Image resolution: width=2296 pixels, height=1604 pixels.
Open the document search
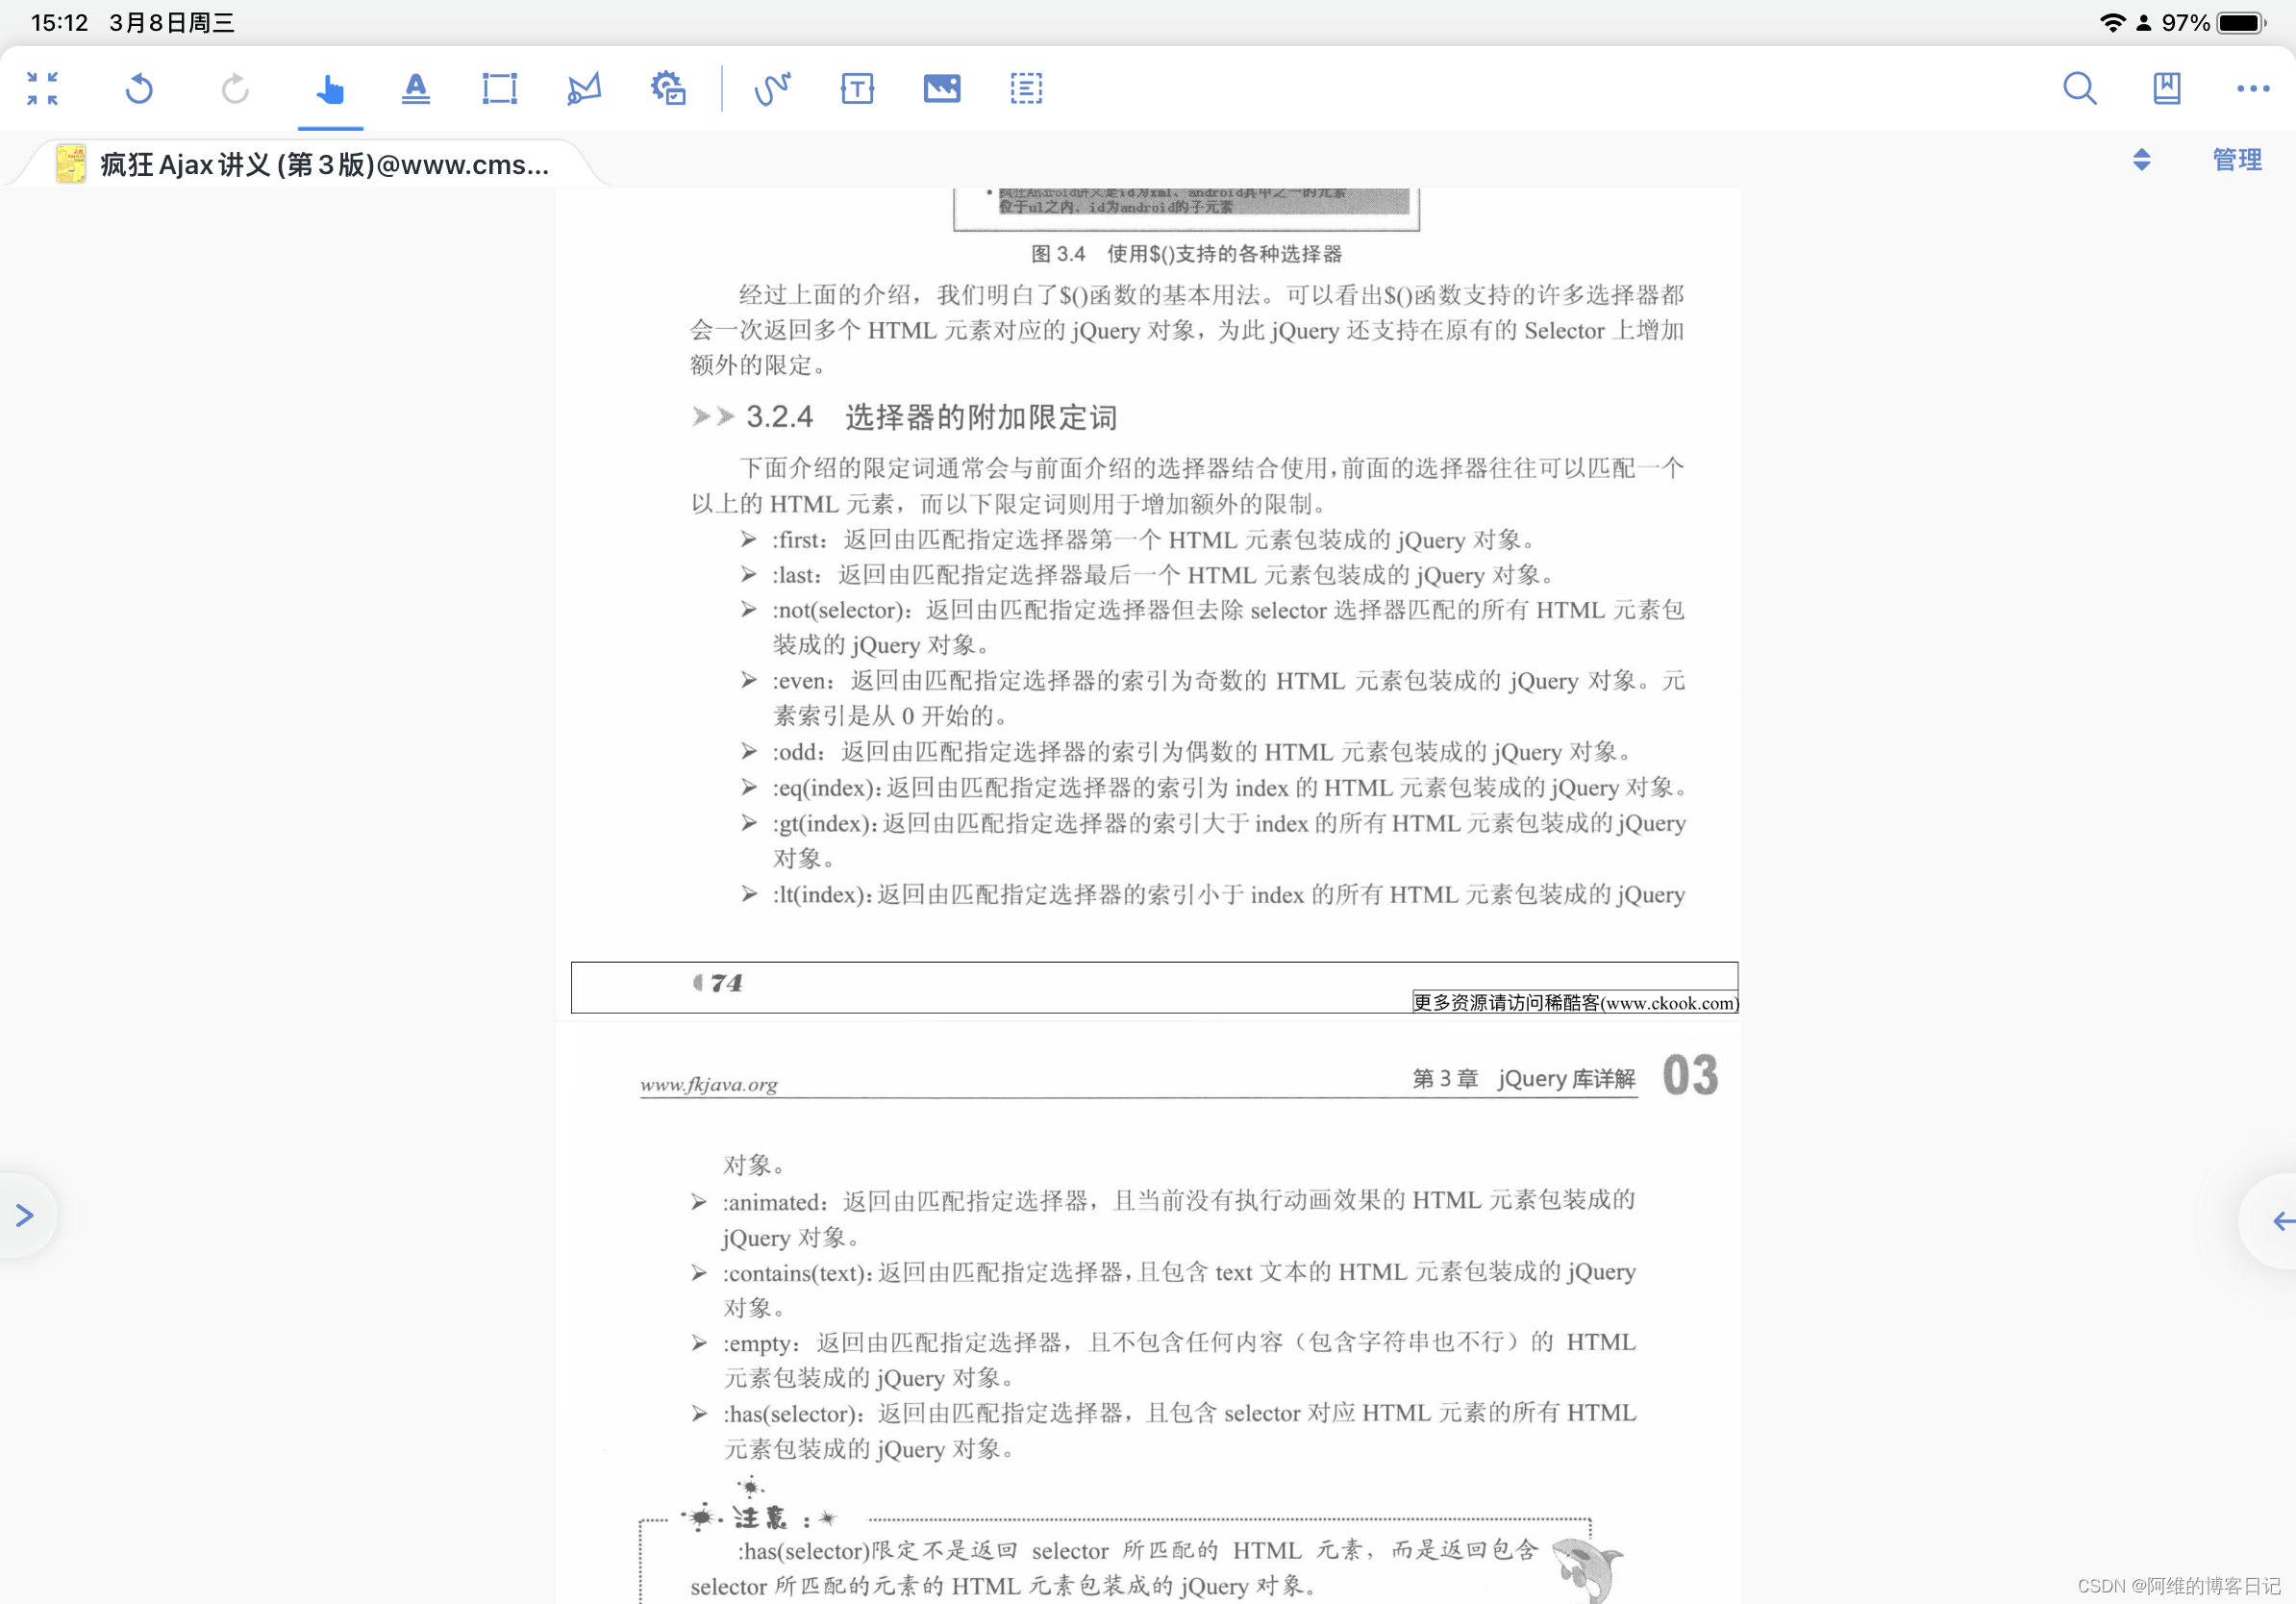(2079, 88)
